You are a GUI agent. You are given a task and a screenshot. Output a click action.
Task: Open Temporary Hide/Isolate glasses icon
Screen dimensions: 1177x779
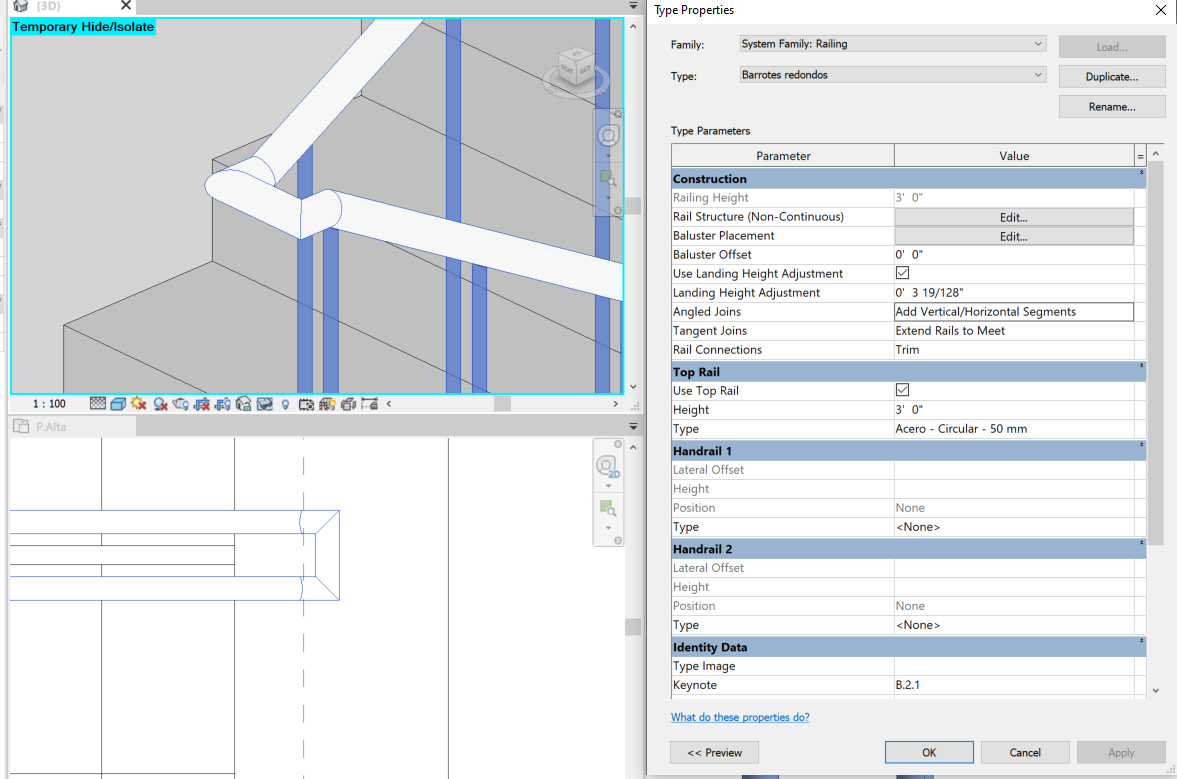pos(266,403)
